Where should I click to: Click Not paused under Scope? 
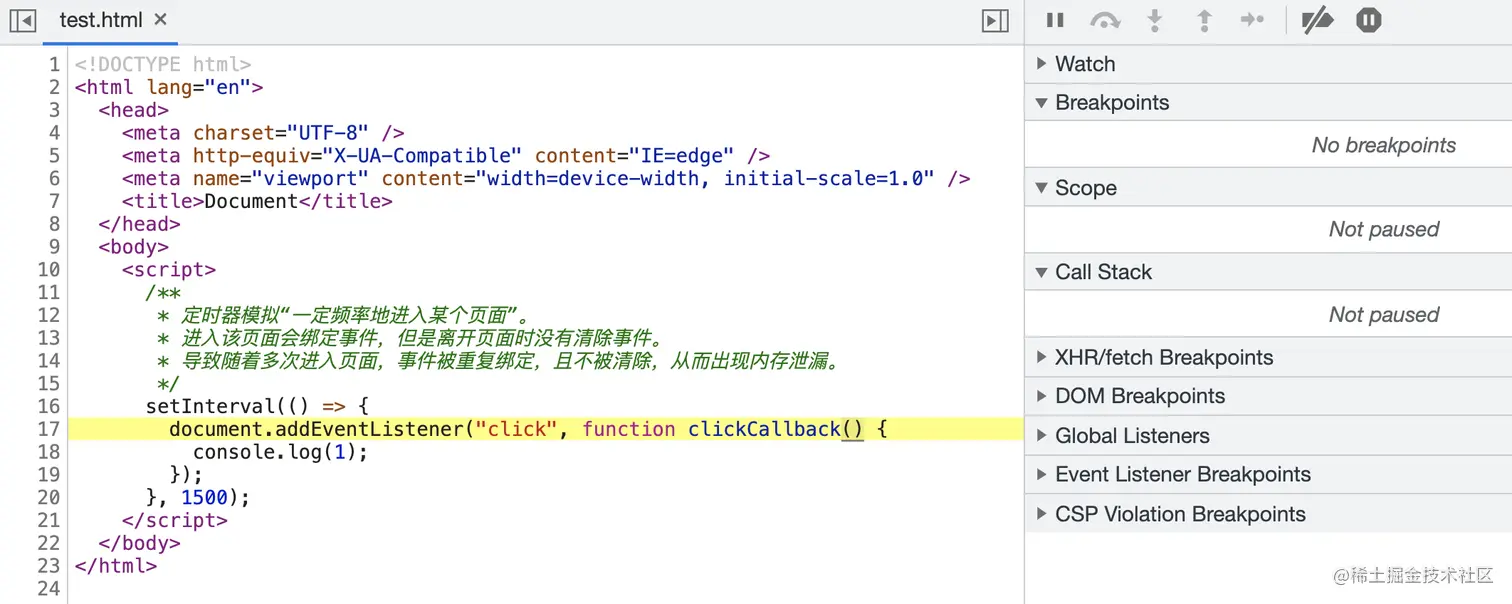click(x=1384, y=229)
